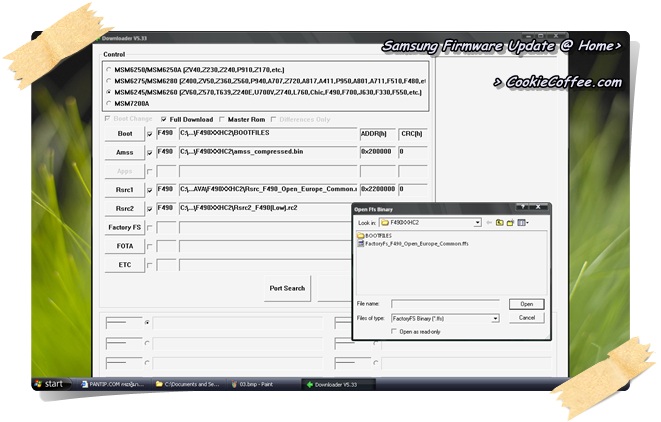661x422 pixels.
Task: Click the help question mark in dialog
Action: point(523,207)
